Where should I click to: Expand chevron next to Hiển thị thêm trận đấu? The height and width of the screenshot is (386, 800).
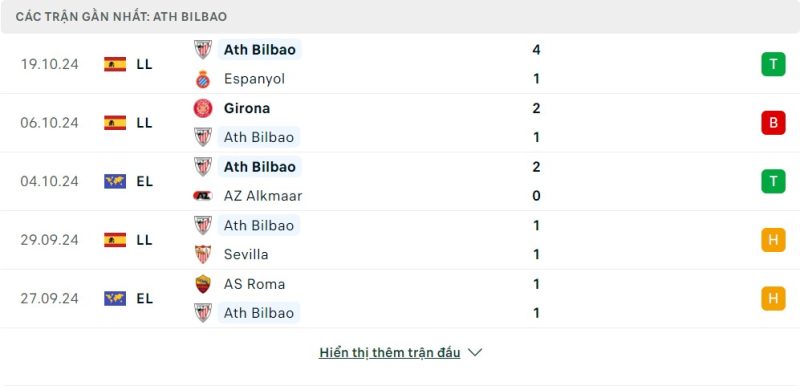(x=475, y=352)
